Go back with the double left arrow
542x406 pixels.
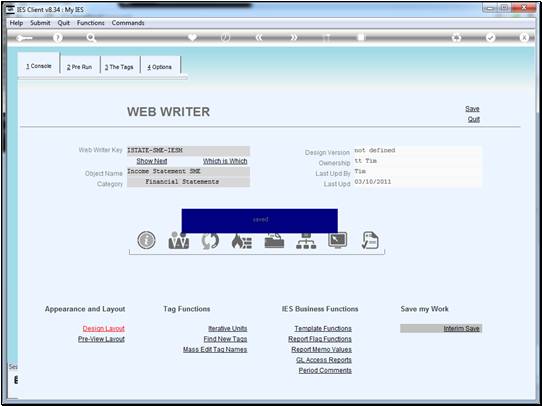(259, 38)
